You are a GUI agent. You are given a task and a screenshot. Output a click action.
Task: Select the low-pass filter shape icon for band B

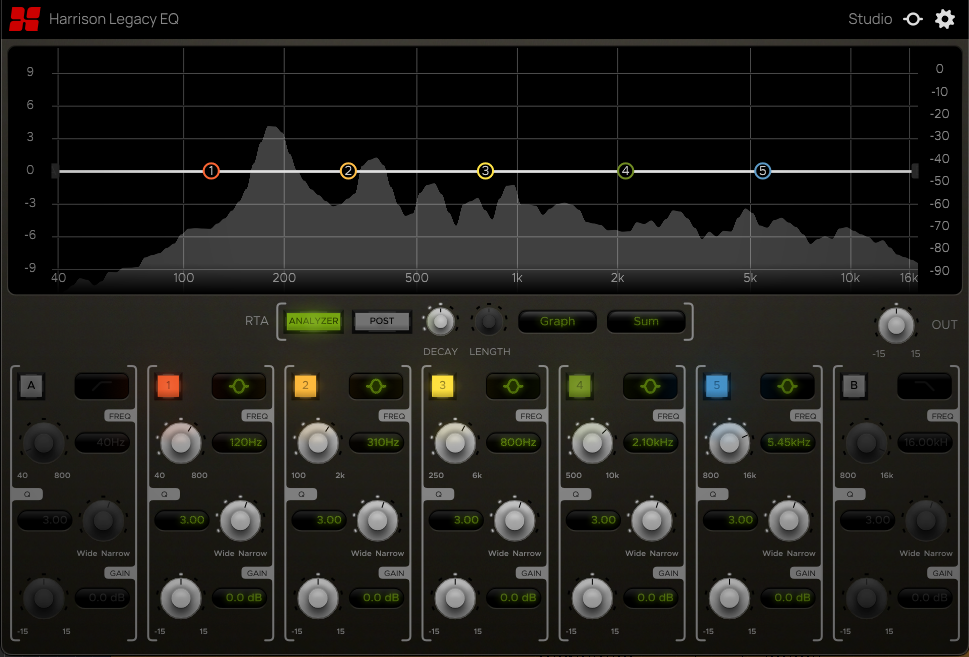(x=925, y=386)
